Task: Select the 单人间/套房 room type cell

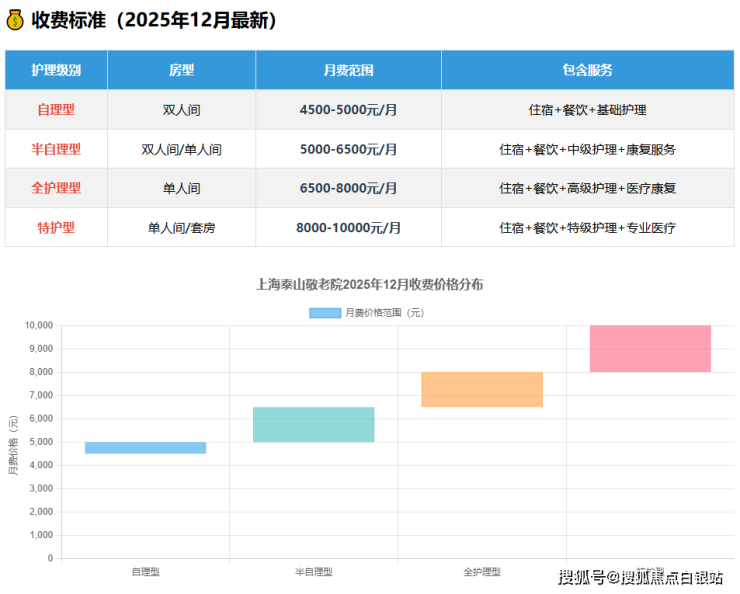Action: (x=181, y=227)
